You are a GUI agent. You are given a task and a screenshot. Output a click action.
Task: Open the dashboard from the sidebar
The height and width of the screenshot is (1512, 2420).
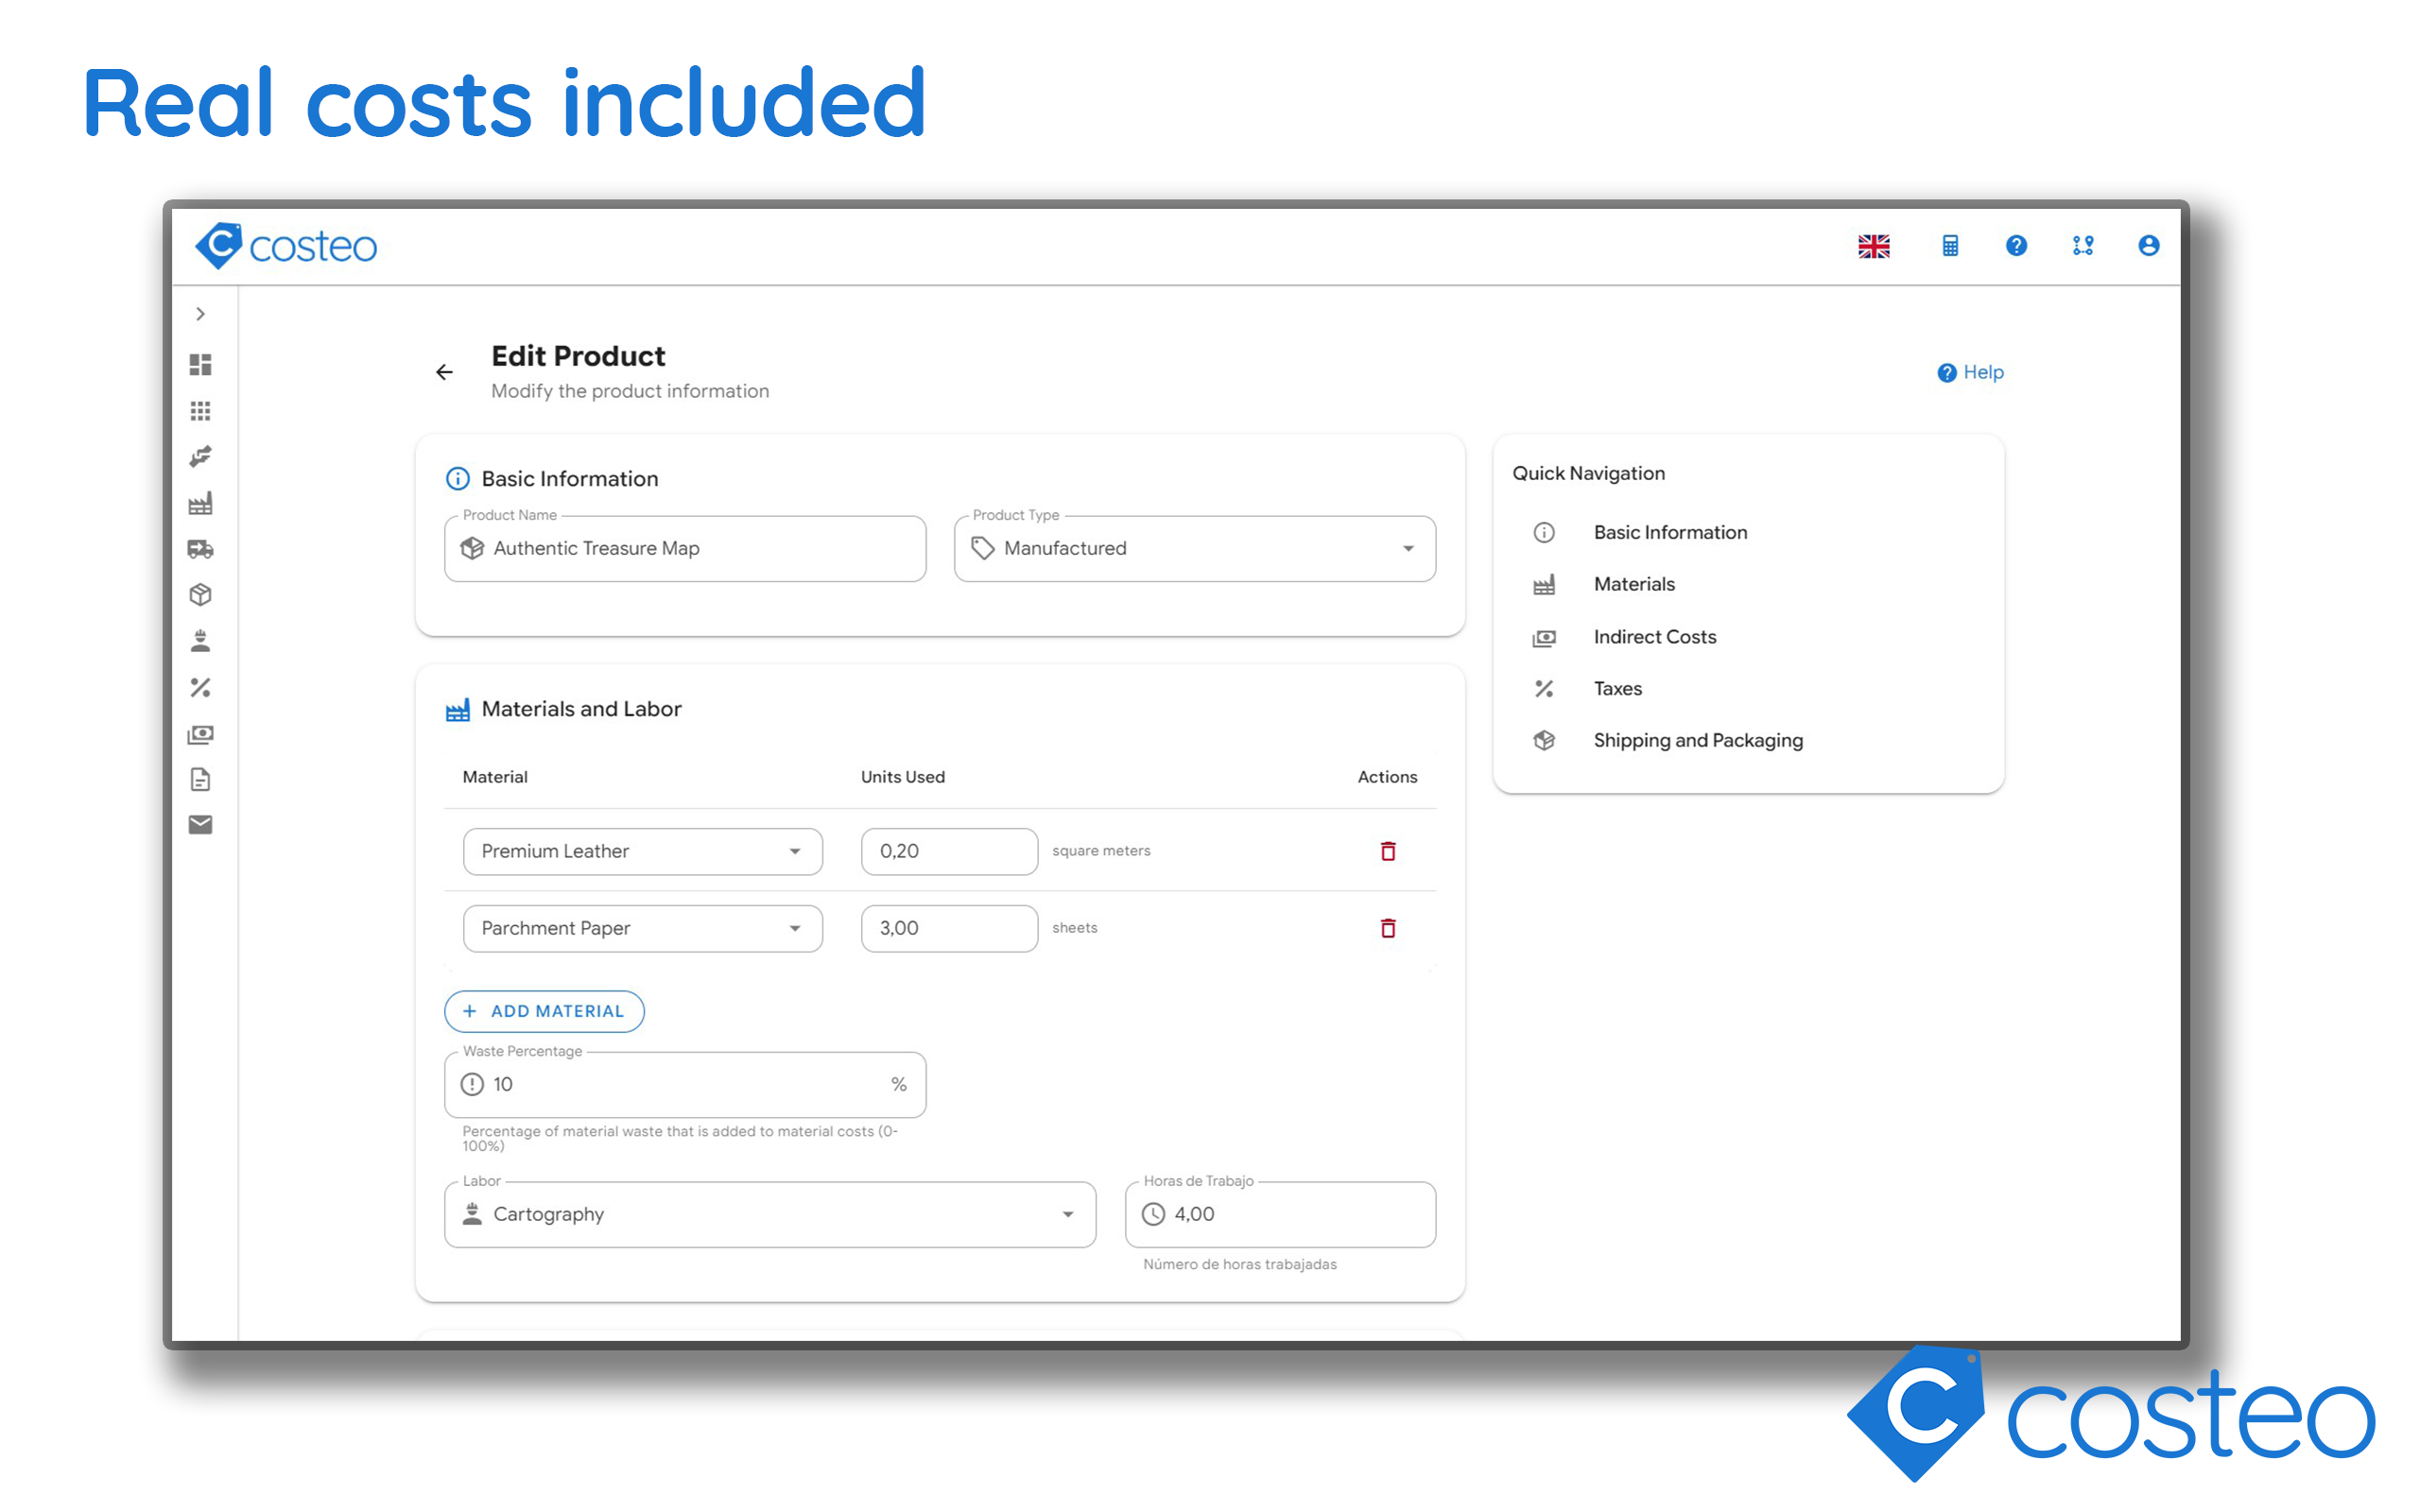[x=200, y=365]
